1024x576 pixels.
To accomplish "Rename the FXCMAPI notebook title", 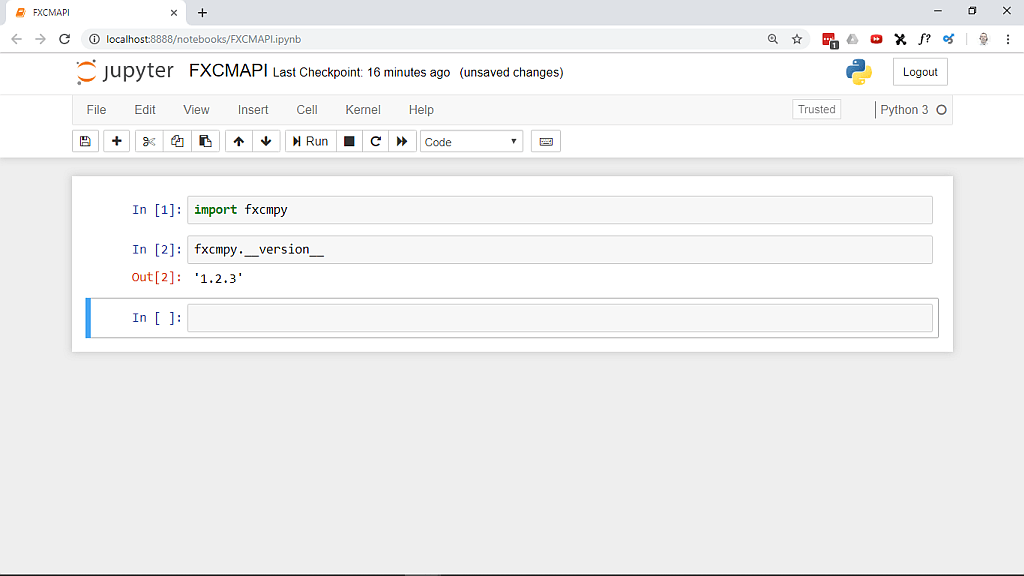I will point(228,71).
